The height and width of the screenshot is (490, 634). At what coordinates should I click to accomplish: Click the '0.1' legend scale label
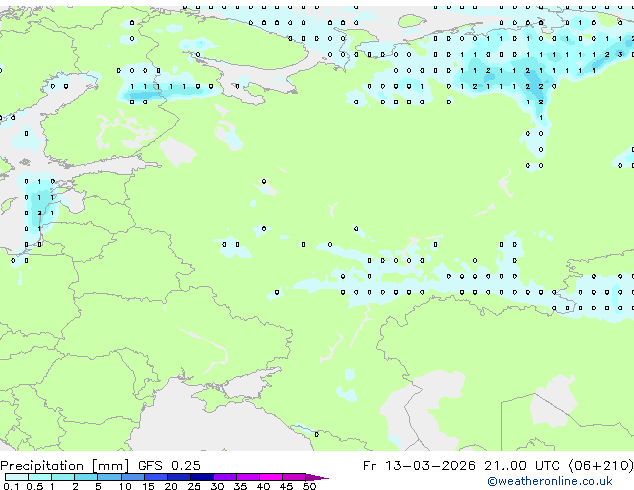pyautogui.click(x=11, y=486)
